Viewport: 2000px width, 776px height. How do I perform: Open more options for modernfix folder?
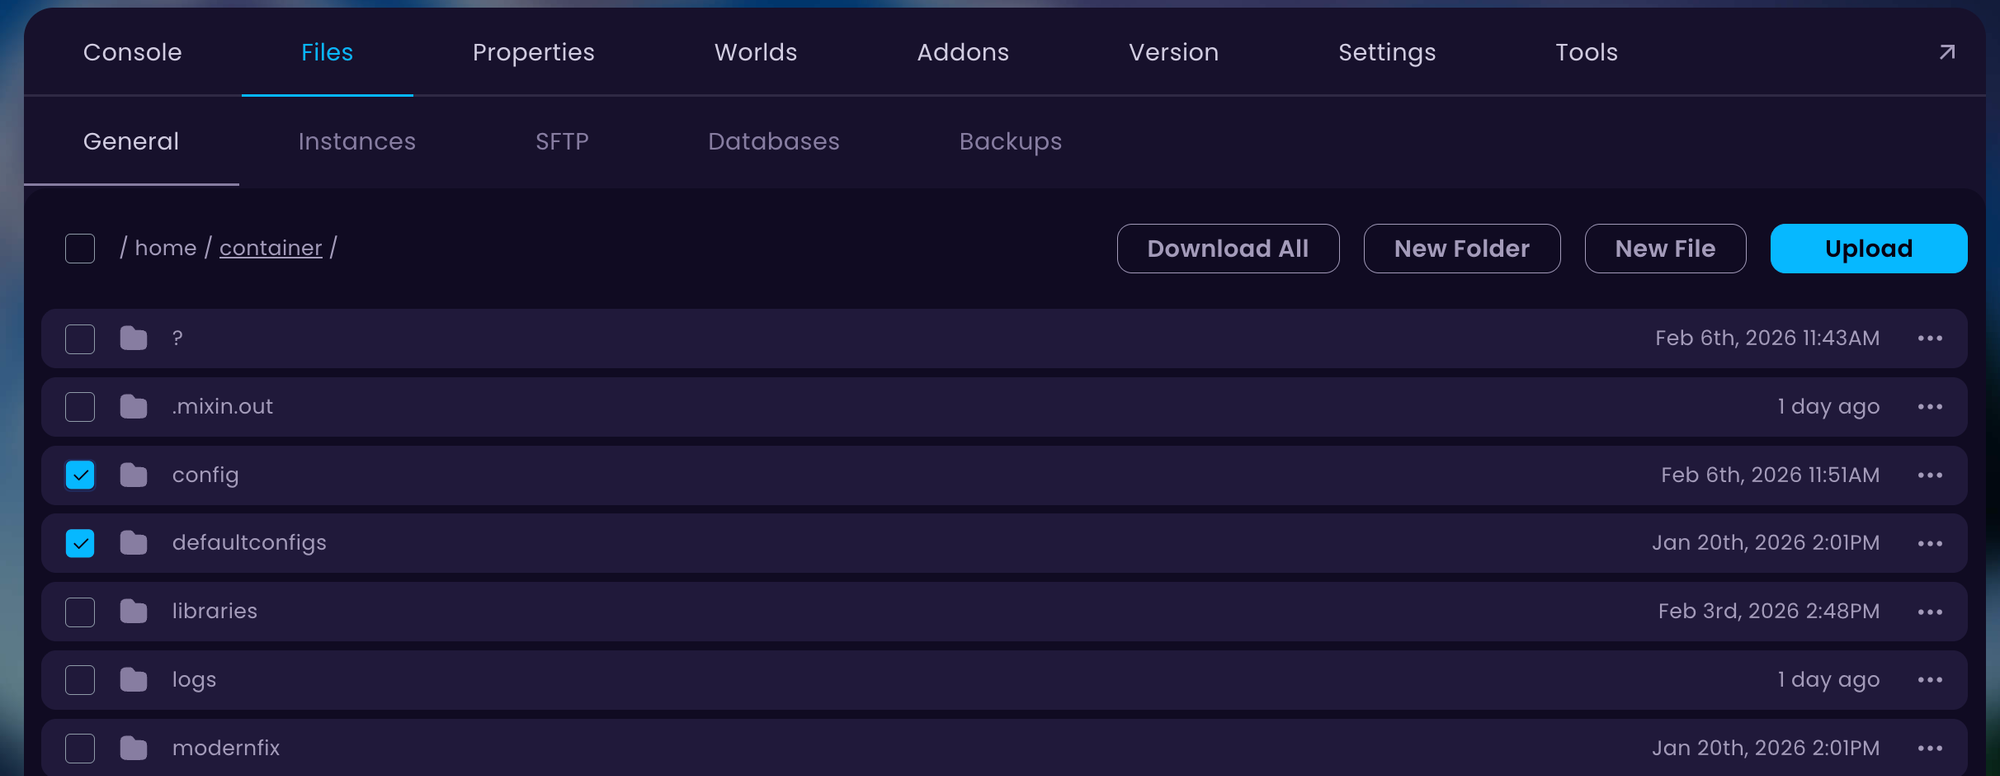pyautogui.click(x=1930, y=748)
